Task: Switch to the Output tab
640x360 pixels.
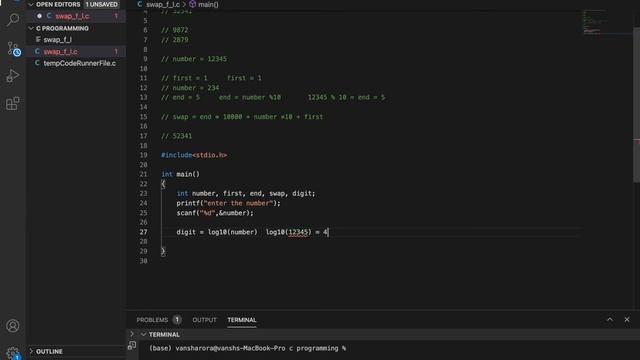Action: 204,320
